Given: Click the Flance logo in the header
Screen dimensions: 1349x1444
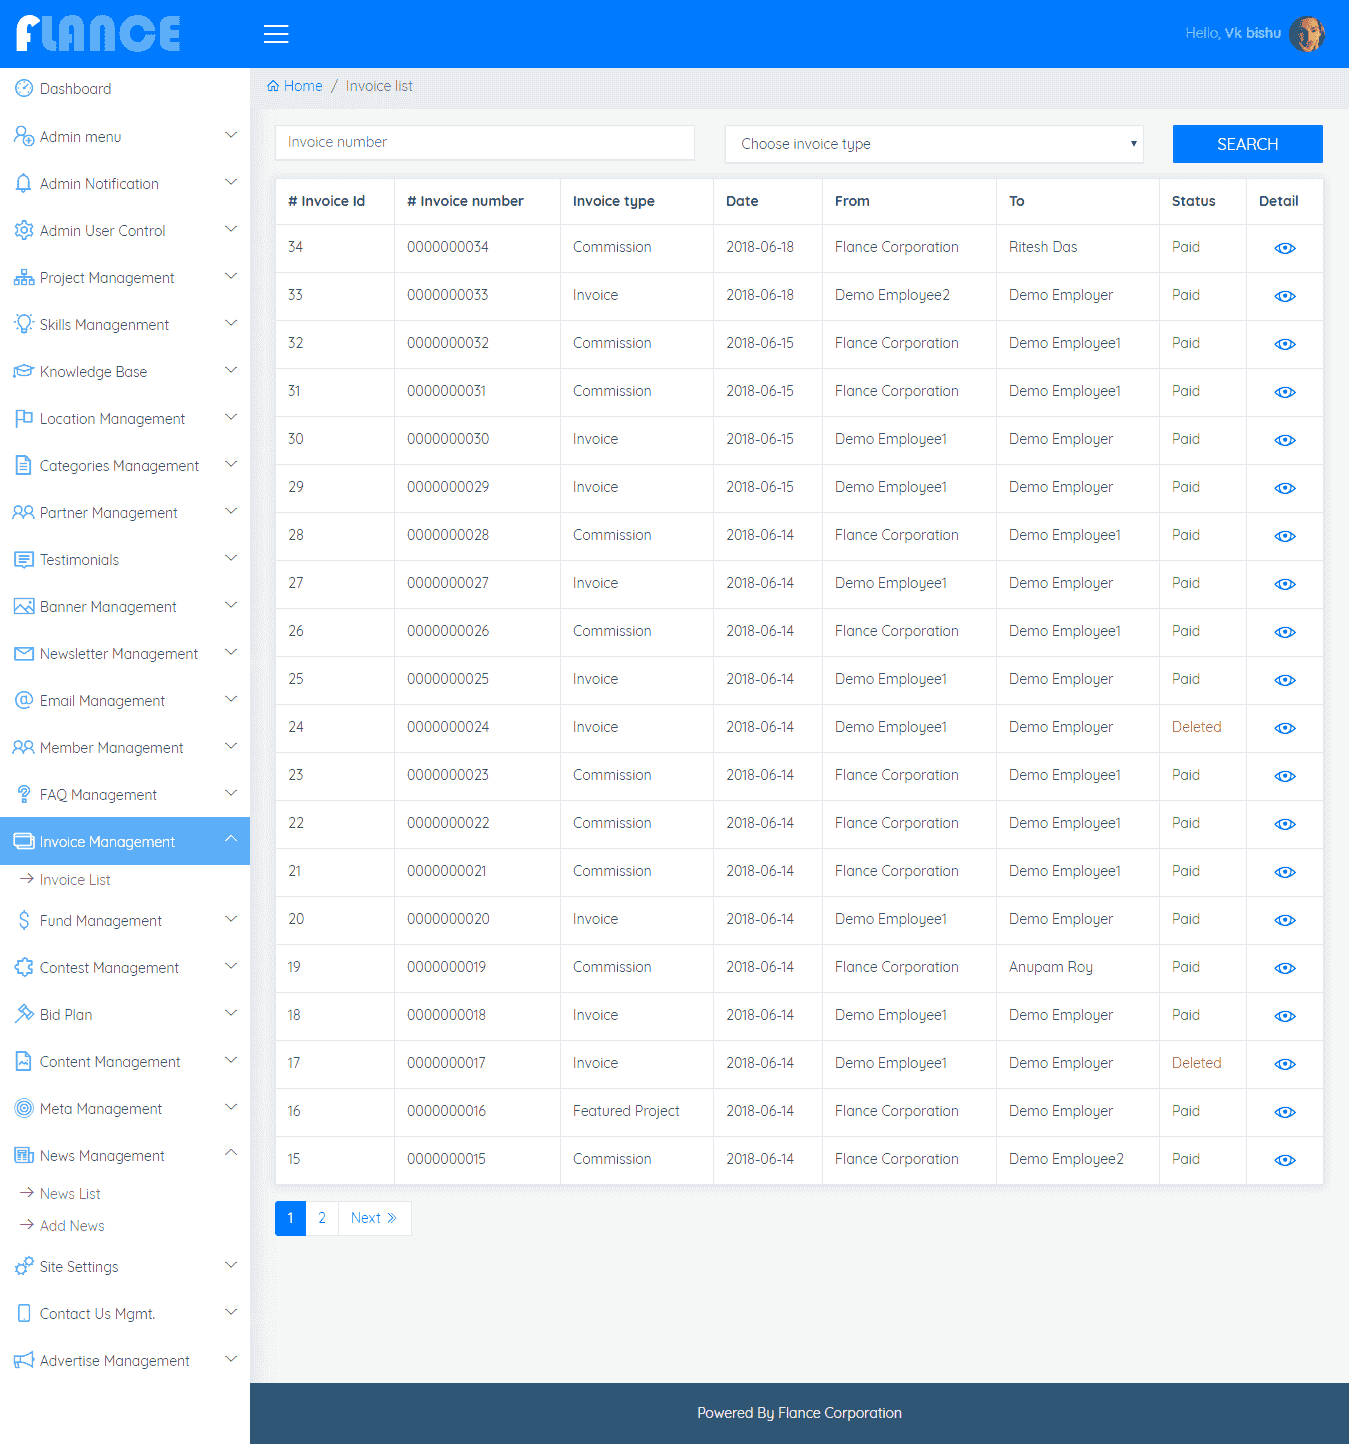Looking at the screenshot, I should 97,33.
